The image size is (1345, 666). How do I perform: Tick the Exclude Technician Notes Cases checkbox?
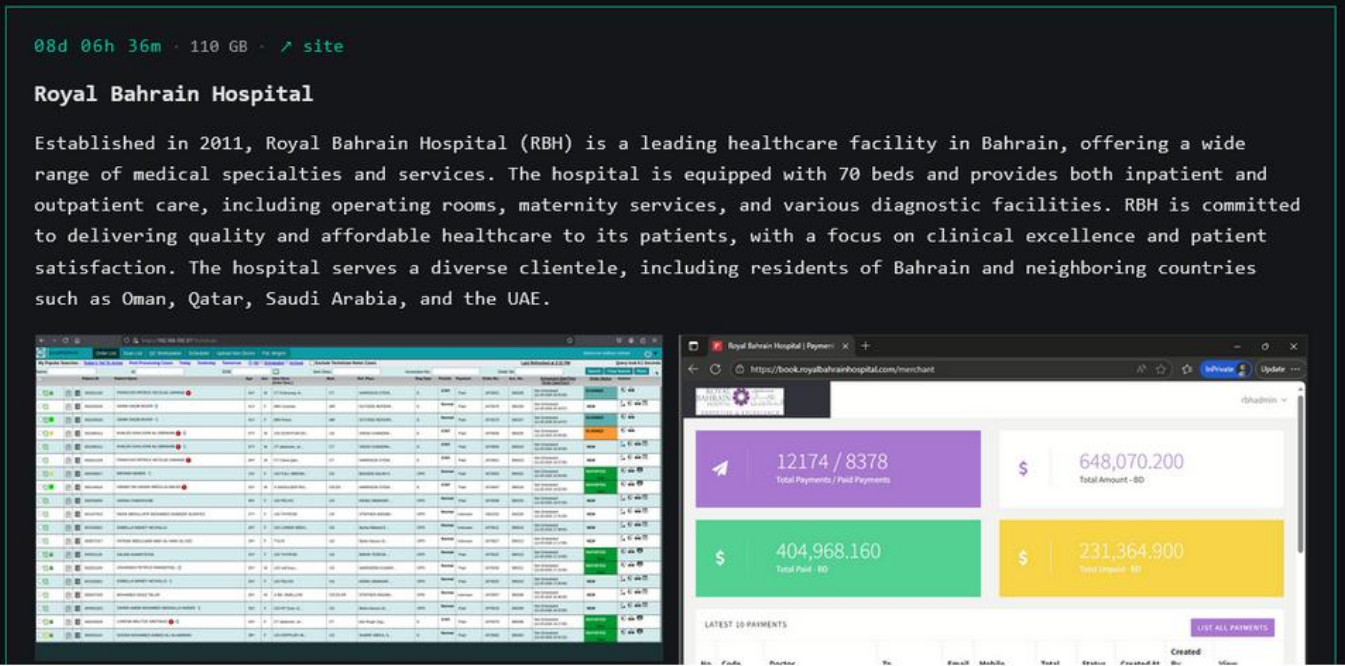tap(311, 363)
